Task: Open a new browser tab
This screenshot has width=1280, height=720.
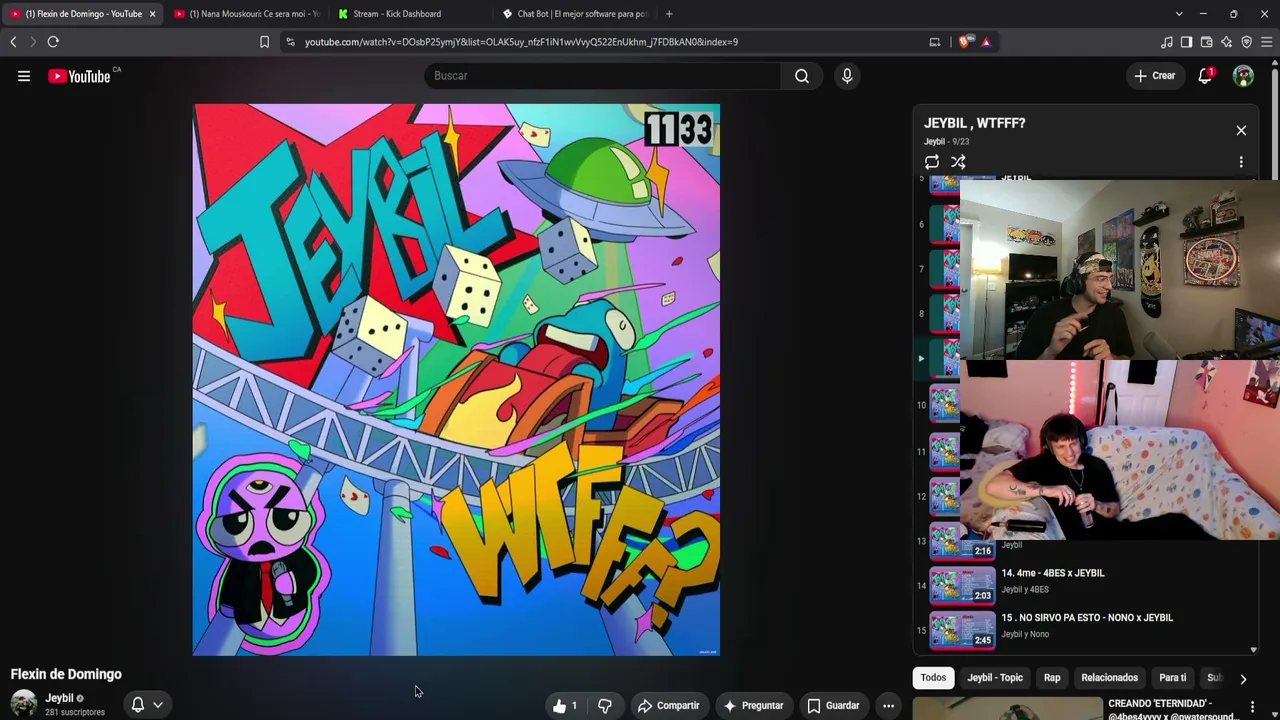Action: tap(669, 14)
